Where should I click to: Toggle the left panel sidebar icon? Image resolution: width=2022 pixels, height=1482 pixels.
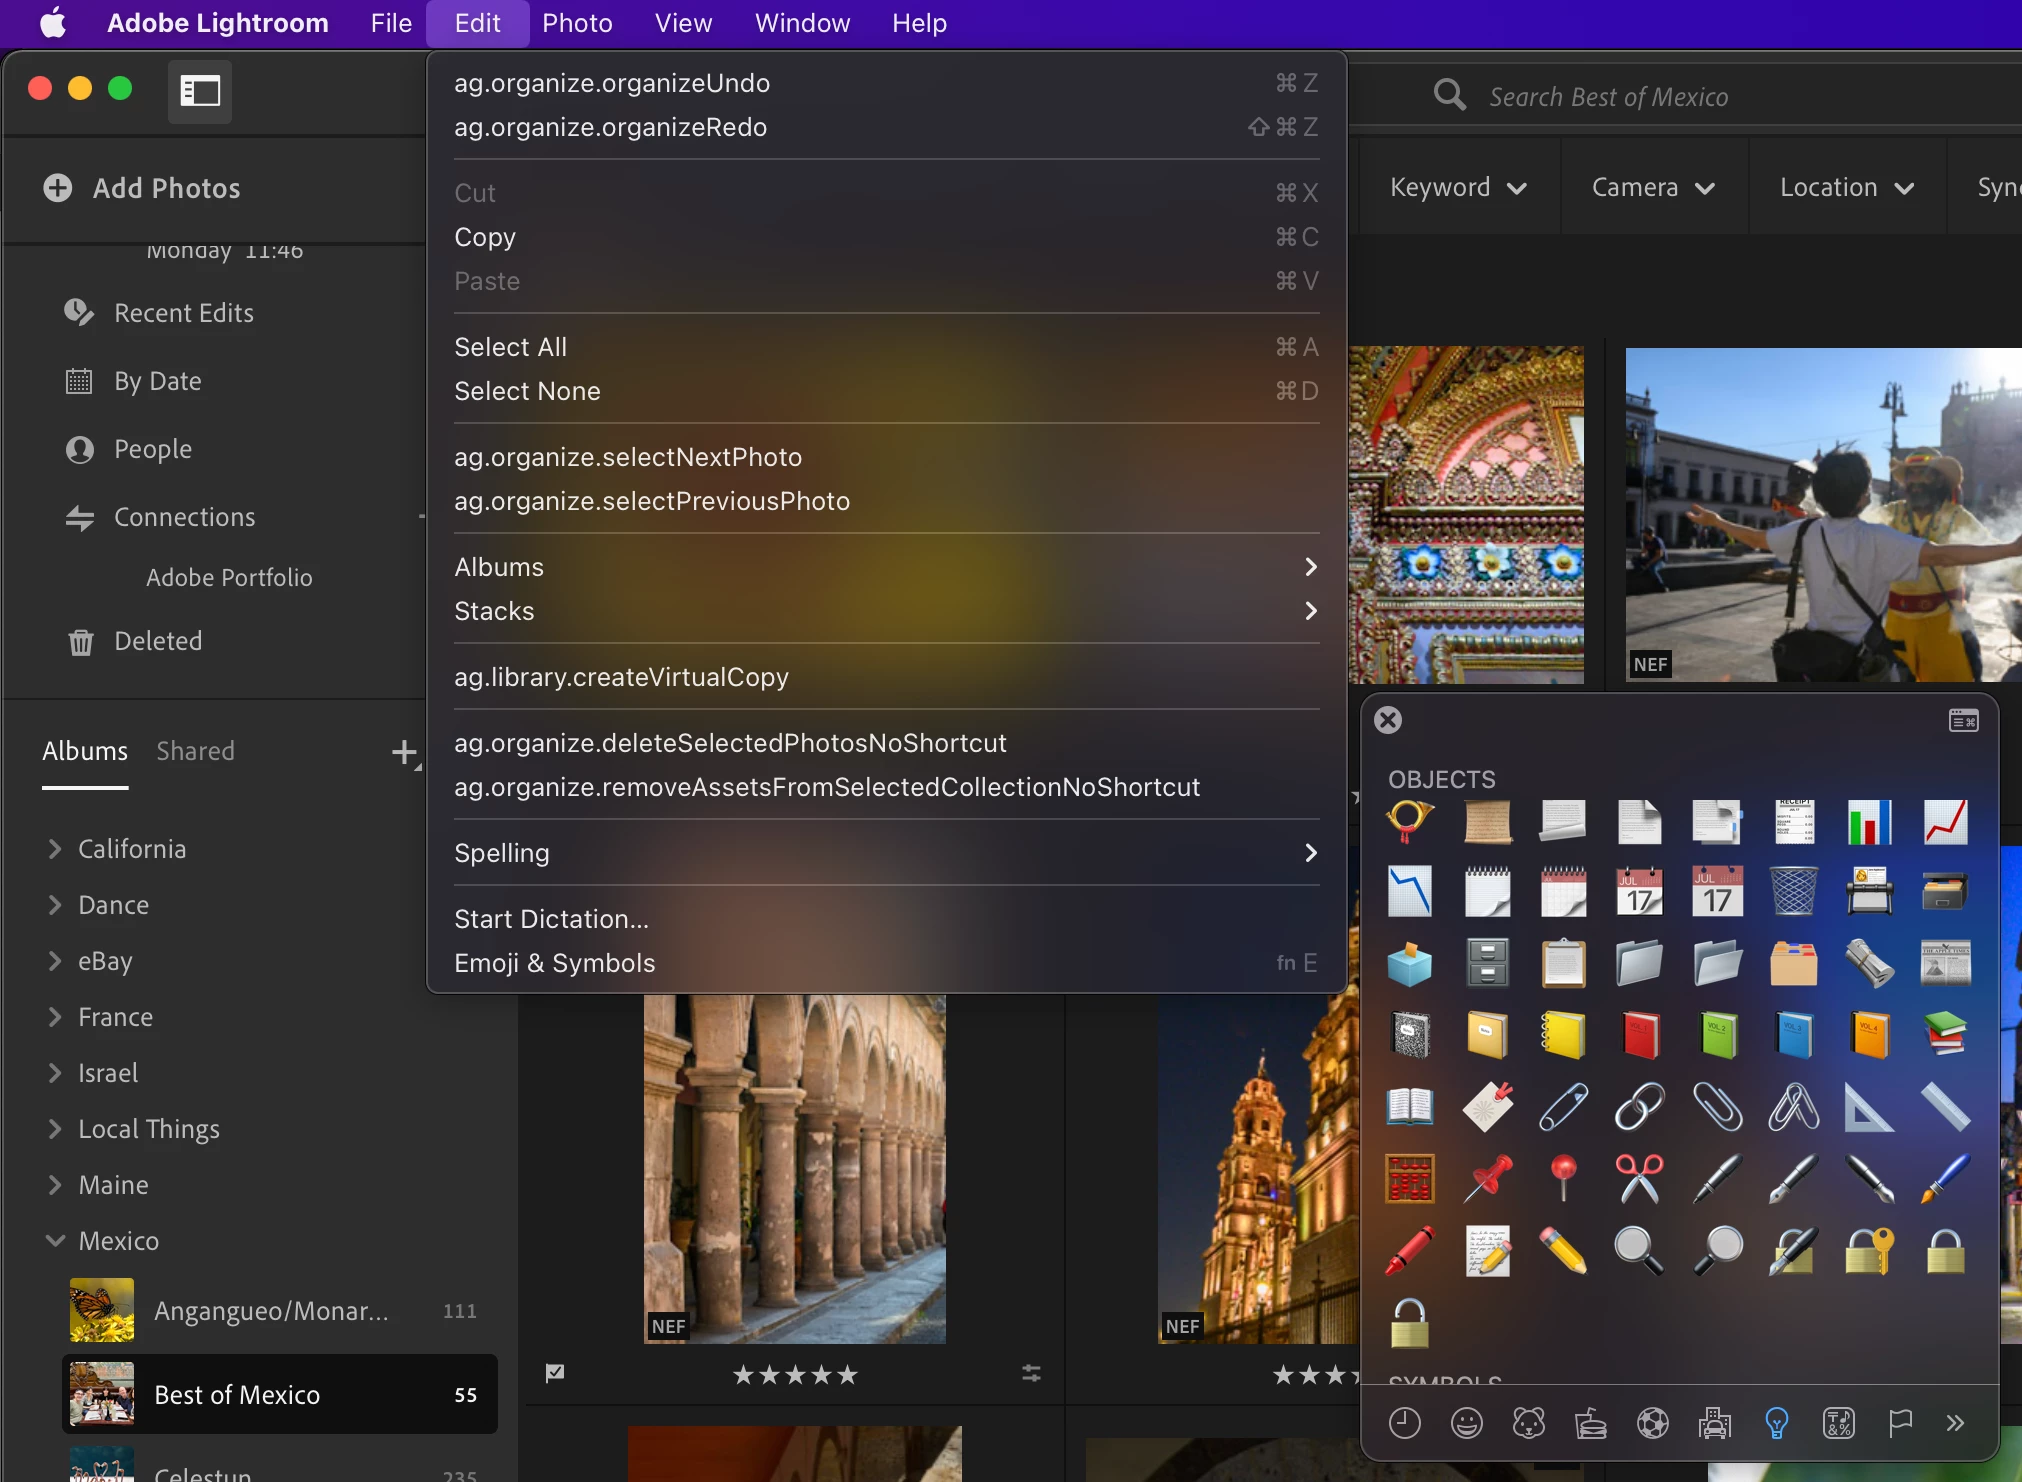coord(200,91)
